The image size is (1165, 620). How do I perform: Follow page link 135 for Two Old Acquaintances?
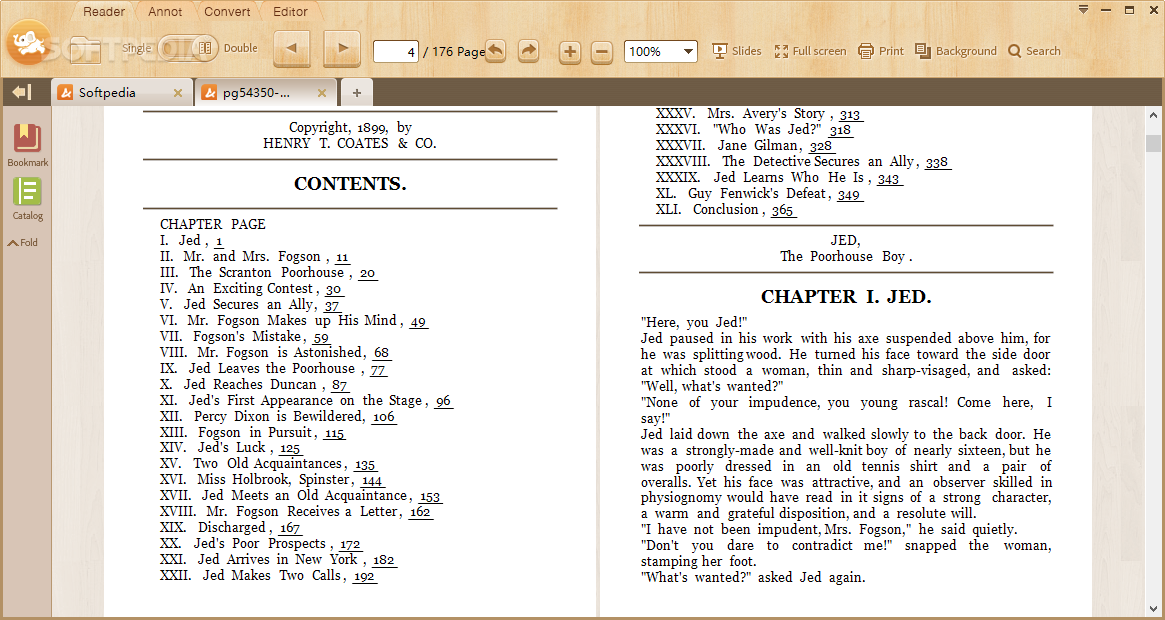tap(365, 465)
